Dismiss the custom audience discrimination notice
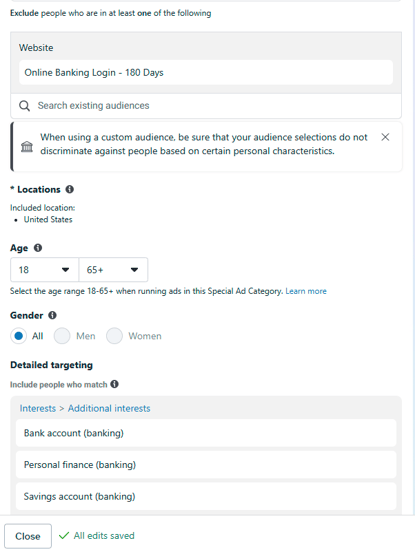 (385, 137)
